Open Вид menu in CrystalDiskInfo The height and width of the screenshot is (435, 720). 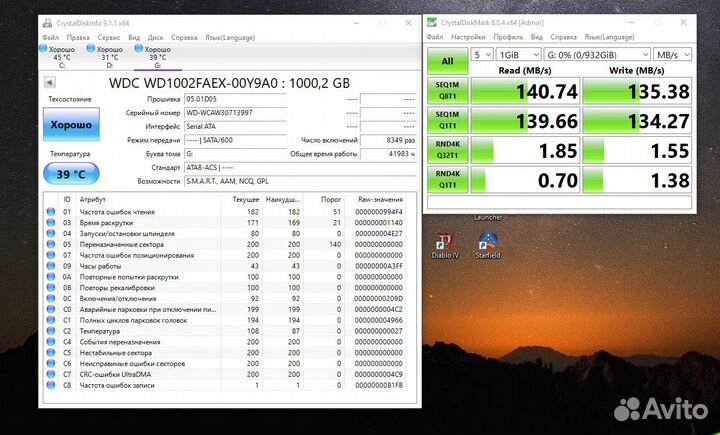click(134, 38)
